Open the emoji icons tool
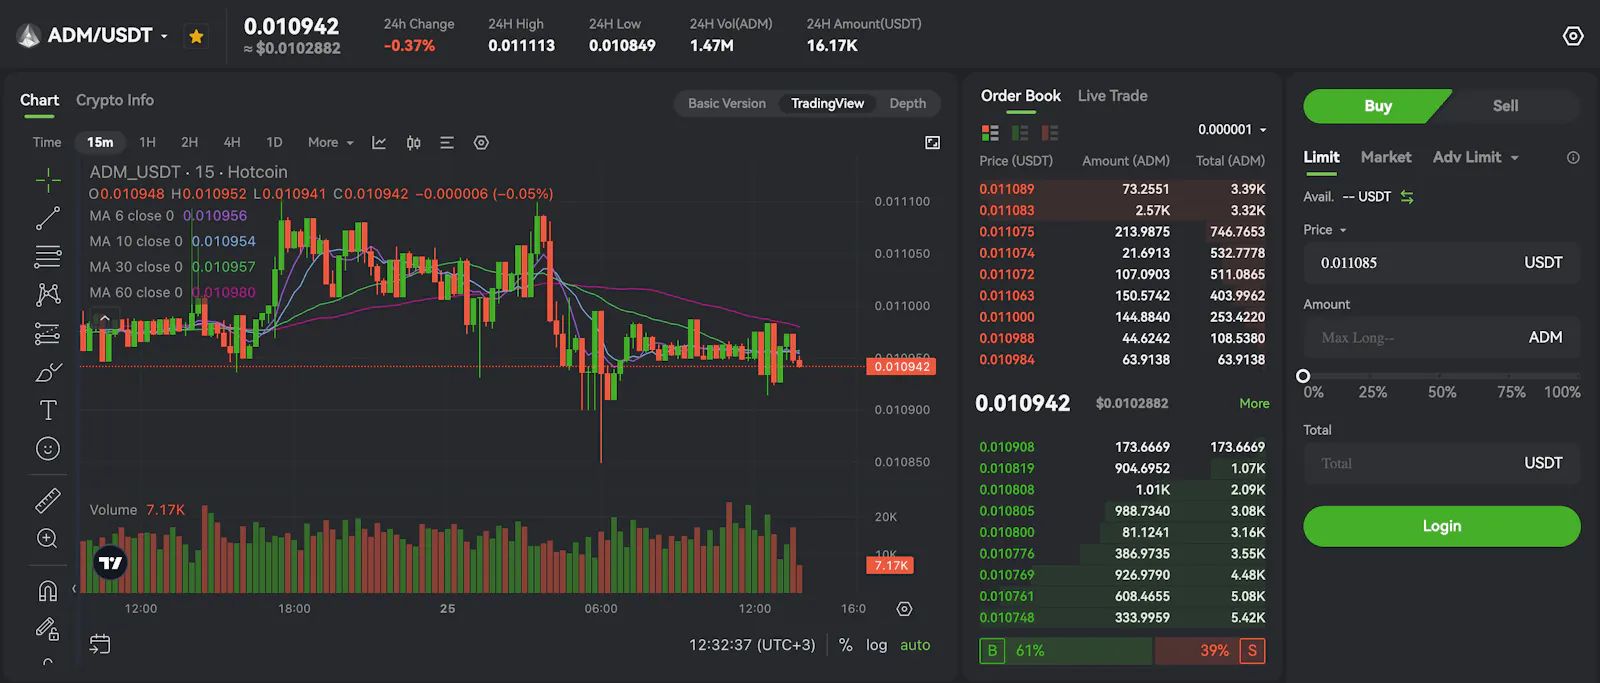Screen dimensions: 1600x683 [48, 449]
